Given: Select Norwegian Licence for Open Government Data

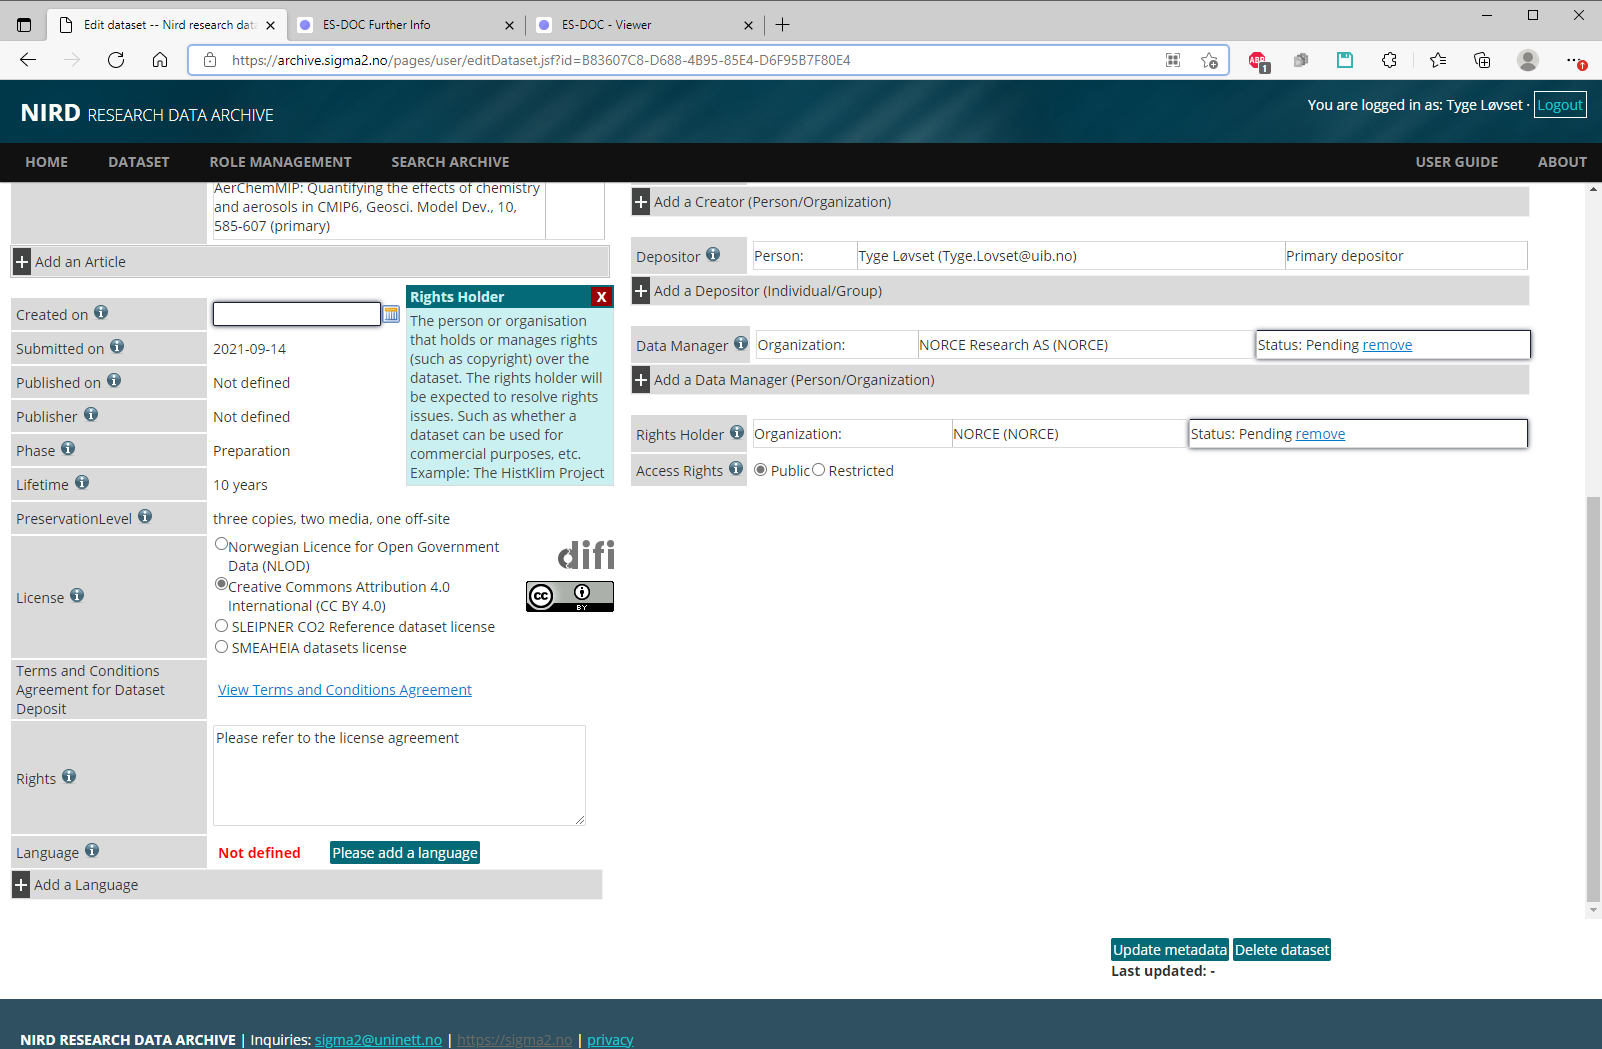Looking at the screenshot, I should (222, 545).
